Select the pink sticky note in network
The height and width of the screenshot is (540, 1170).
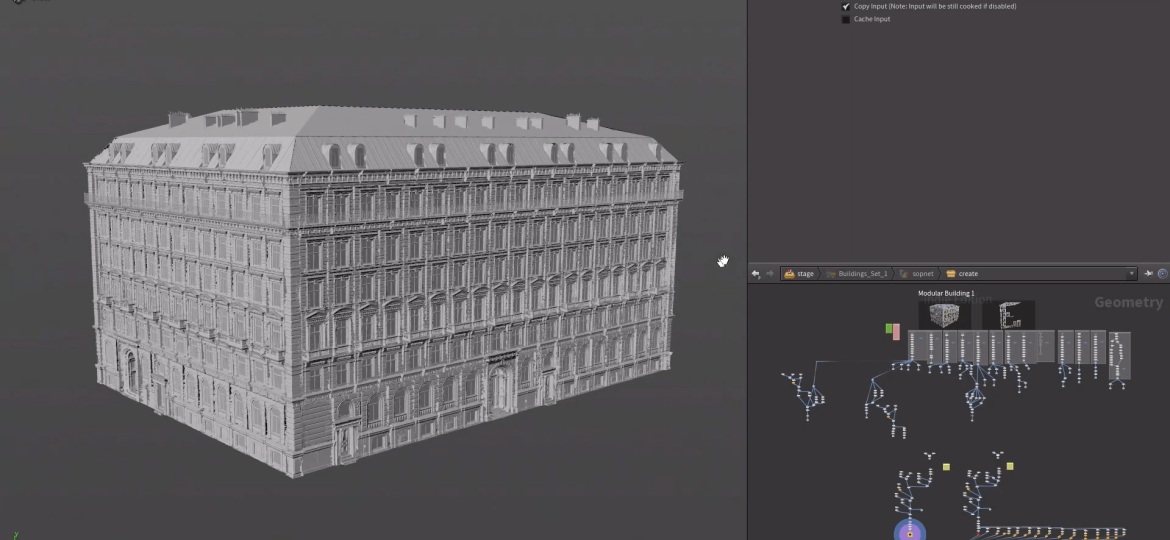(896, 331)
